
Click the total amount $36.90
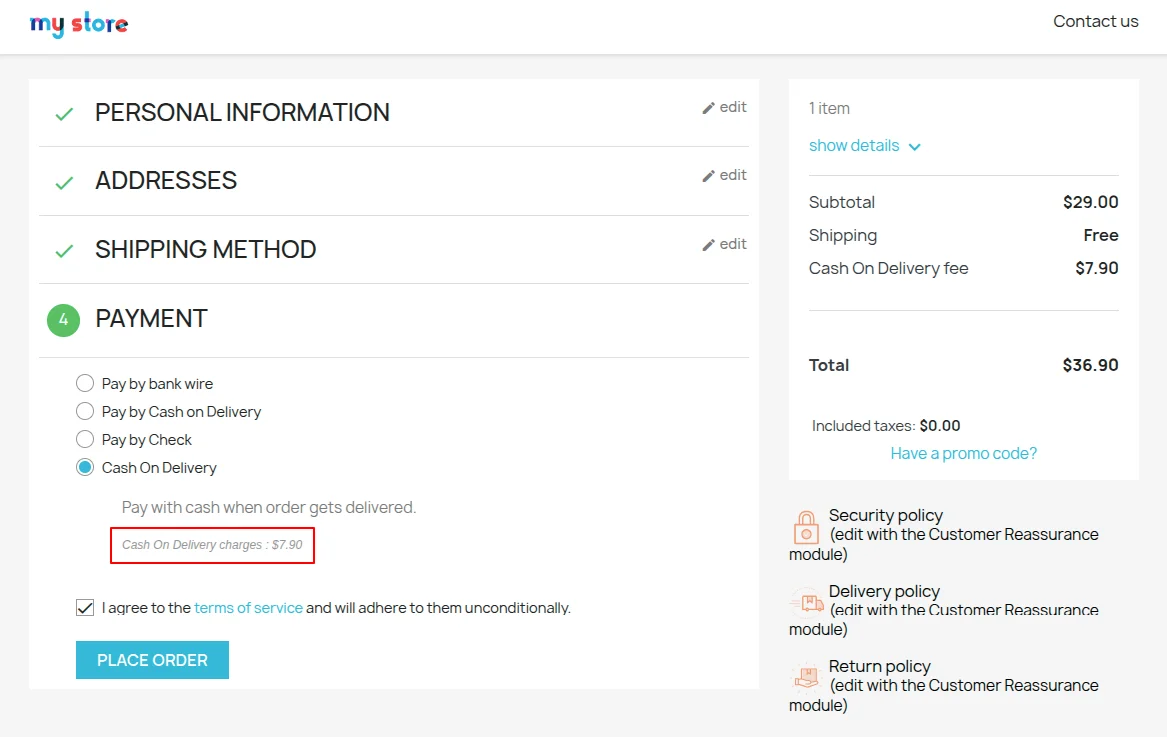tap(1090, 365)
